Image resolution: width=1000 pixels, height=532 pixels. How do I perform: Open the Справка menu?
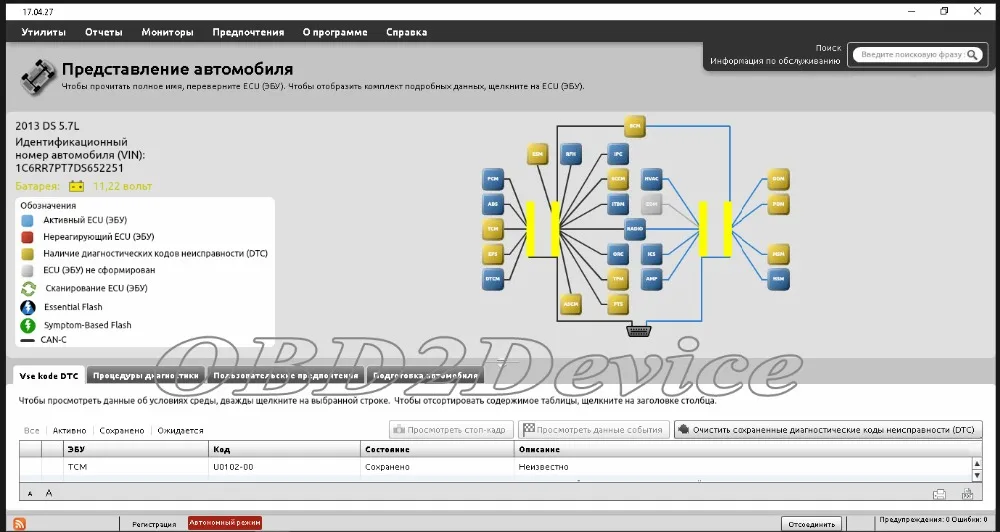406,32
